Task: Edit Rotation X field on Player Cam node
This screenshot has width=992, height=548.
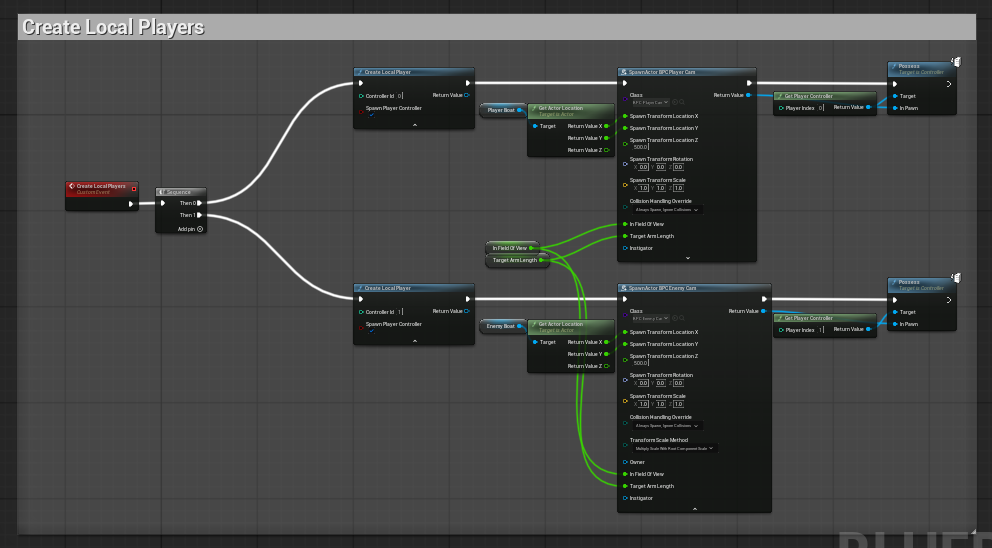Action: click(x=643, y=167)
